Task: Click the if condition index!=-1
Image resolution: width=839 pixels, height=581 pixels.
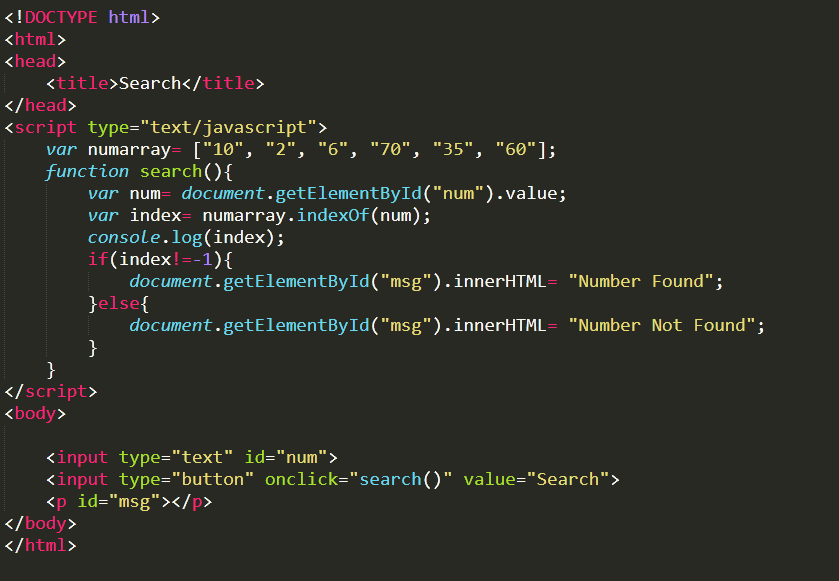Action: coord(165,259)
